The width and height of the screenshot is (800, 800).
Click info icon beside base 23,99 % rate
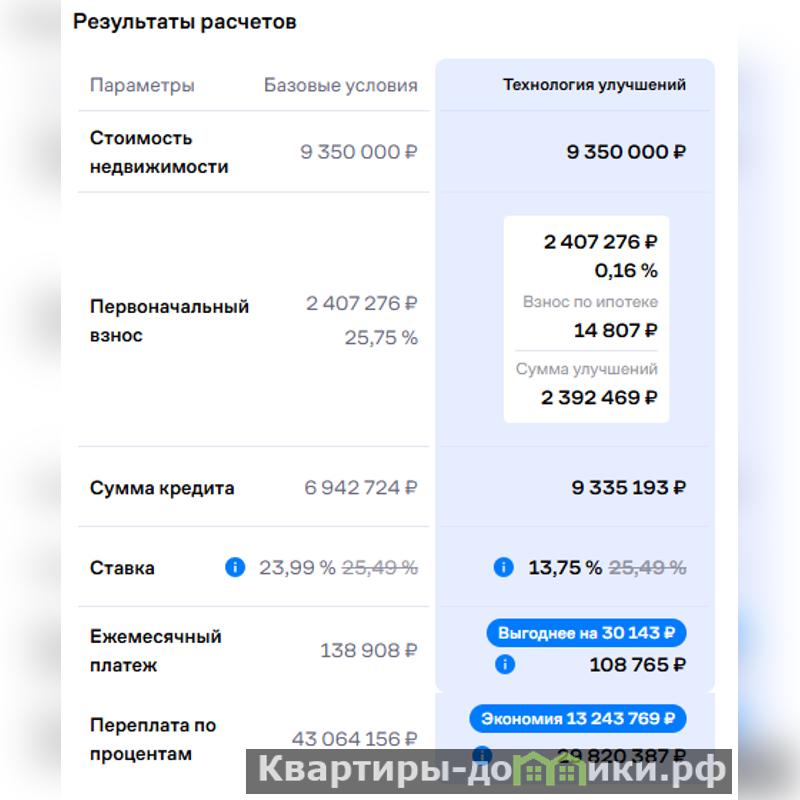(235, 568)
